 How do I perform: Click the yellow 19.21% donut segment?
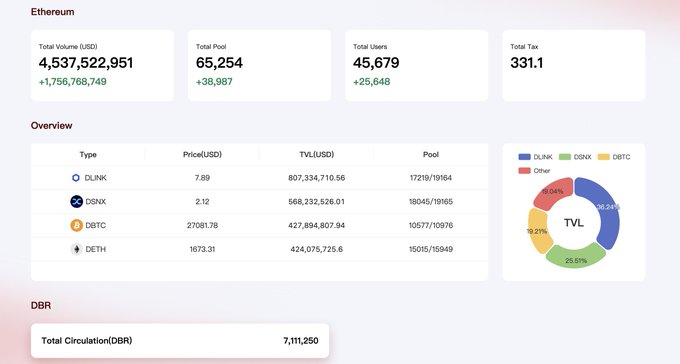(539, 231)
